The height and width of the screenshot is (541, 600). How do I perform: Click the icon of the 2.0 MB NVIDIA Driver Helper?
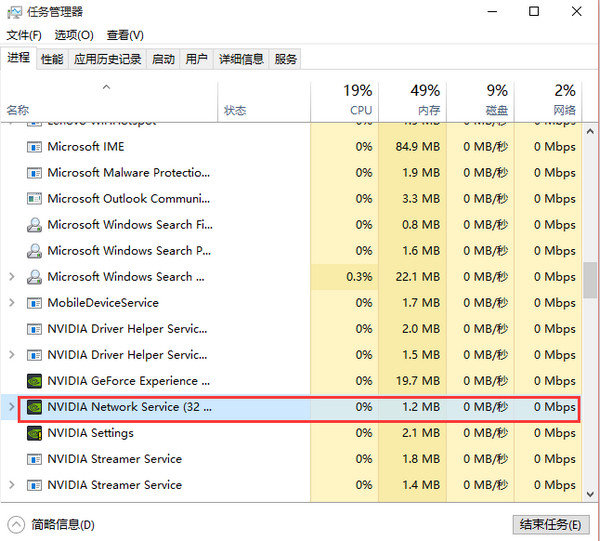point(34,329)
